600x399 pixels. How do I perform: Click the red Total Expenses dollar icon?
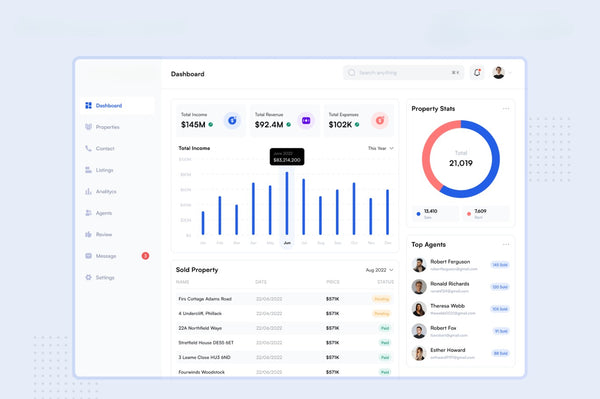point(380,121)
